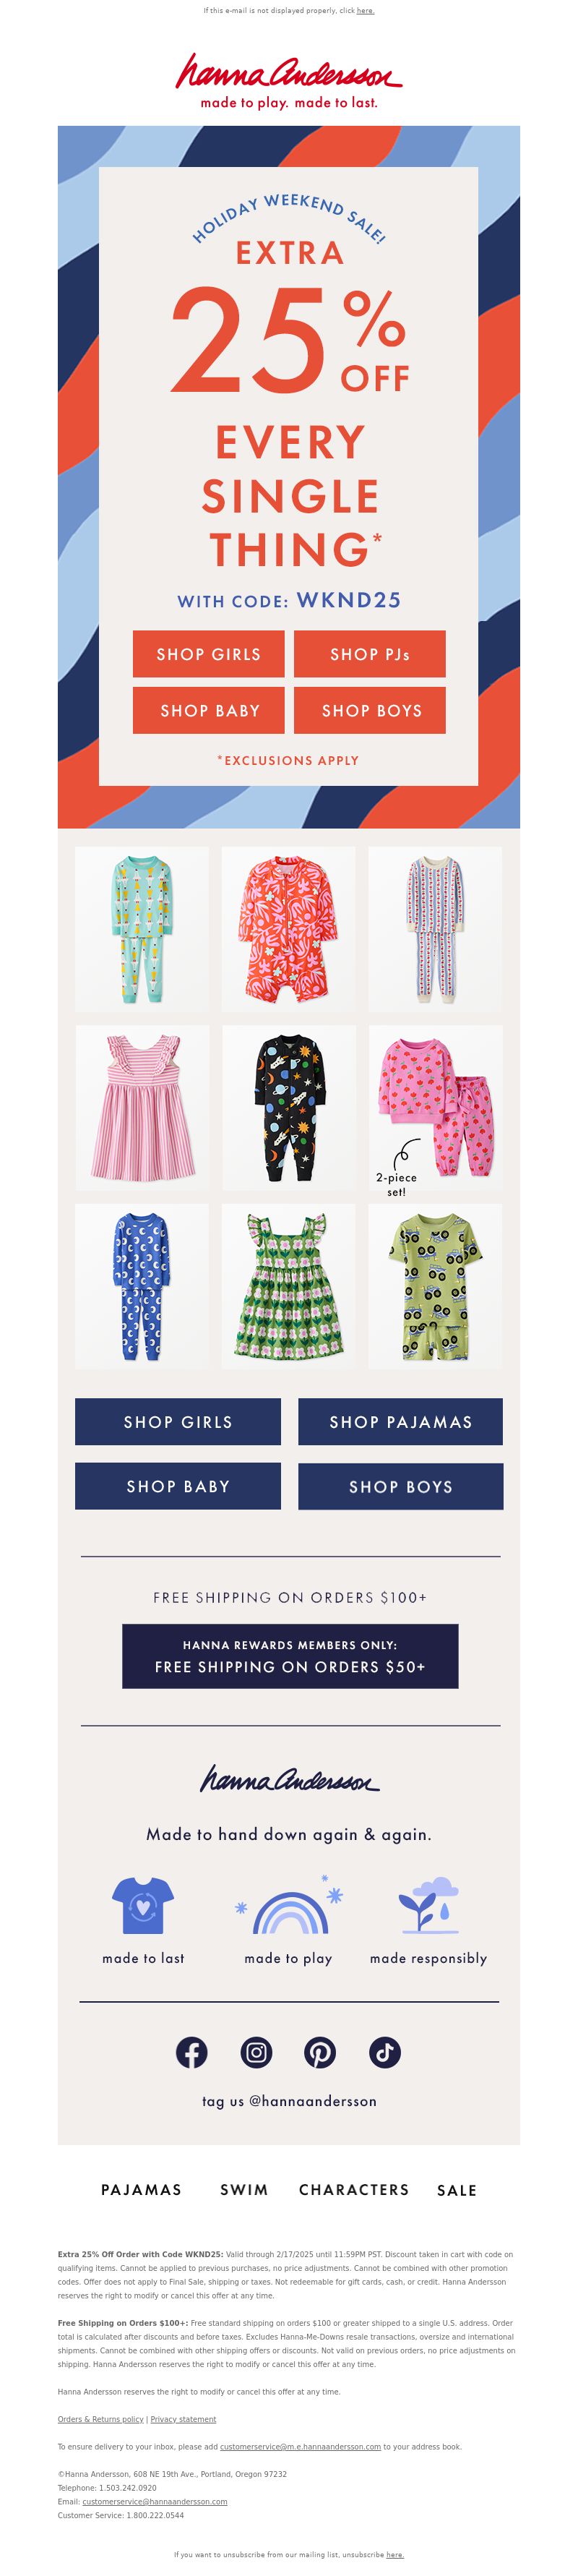Open the TikTok social icon

click(x=385, y=2053)
